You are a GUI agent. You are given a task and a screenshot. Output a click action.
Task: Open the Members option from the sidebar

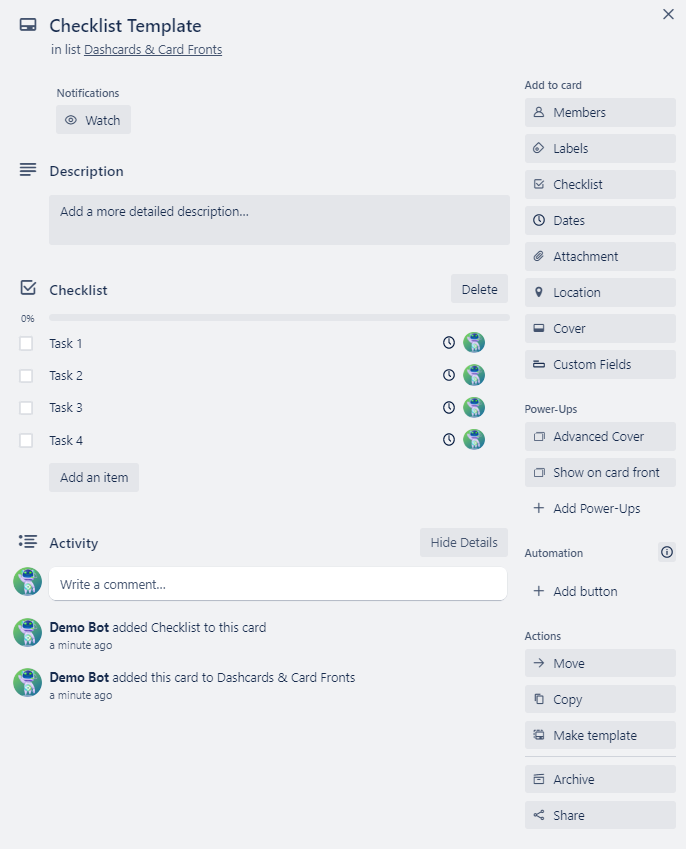click(x=599, y=112)
